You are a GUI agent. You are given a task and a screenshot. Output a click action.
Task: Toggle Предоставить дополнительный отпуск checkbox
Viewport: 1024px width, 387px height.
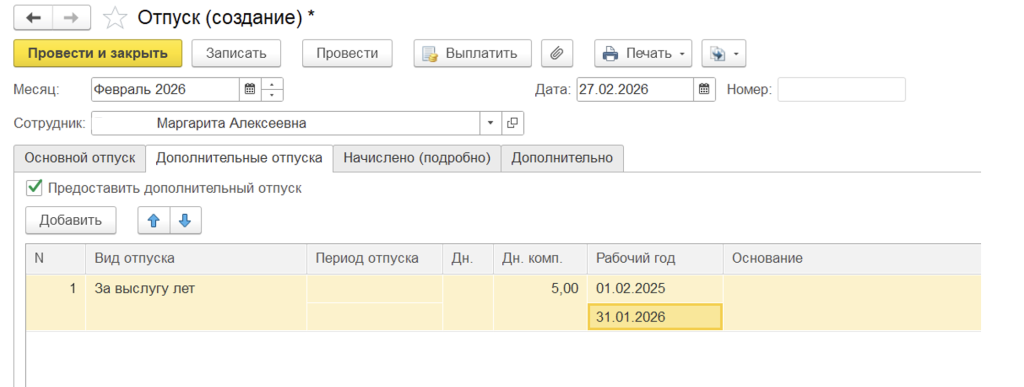pos(33,188)
